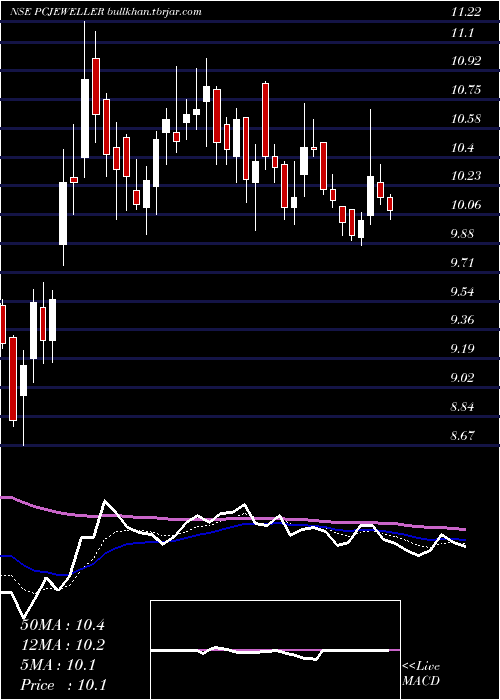Viewport: 500px width, 700px height.
Task: Click the 11.22 price axis label
Action: pos(466,12)
